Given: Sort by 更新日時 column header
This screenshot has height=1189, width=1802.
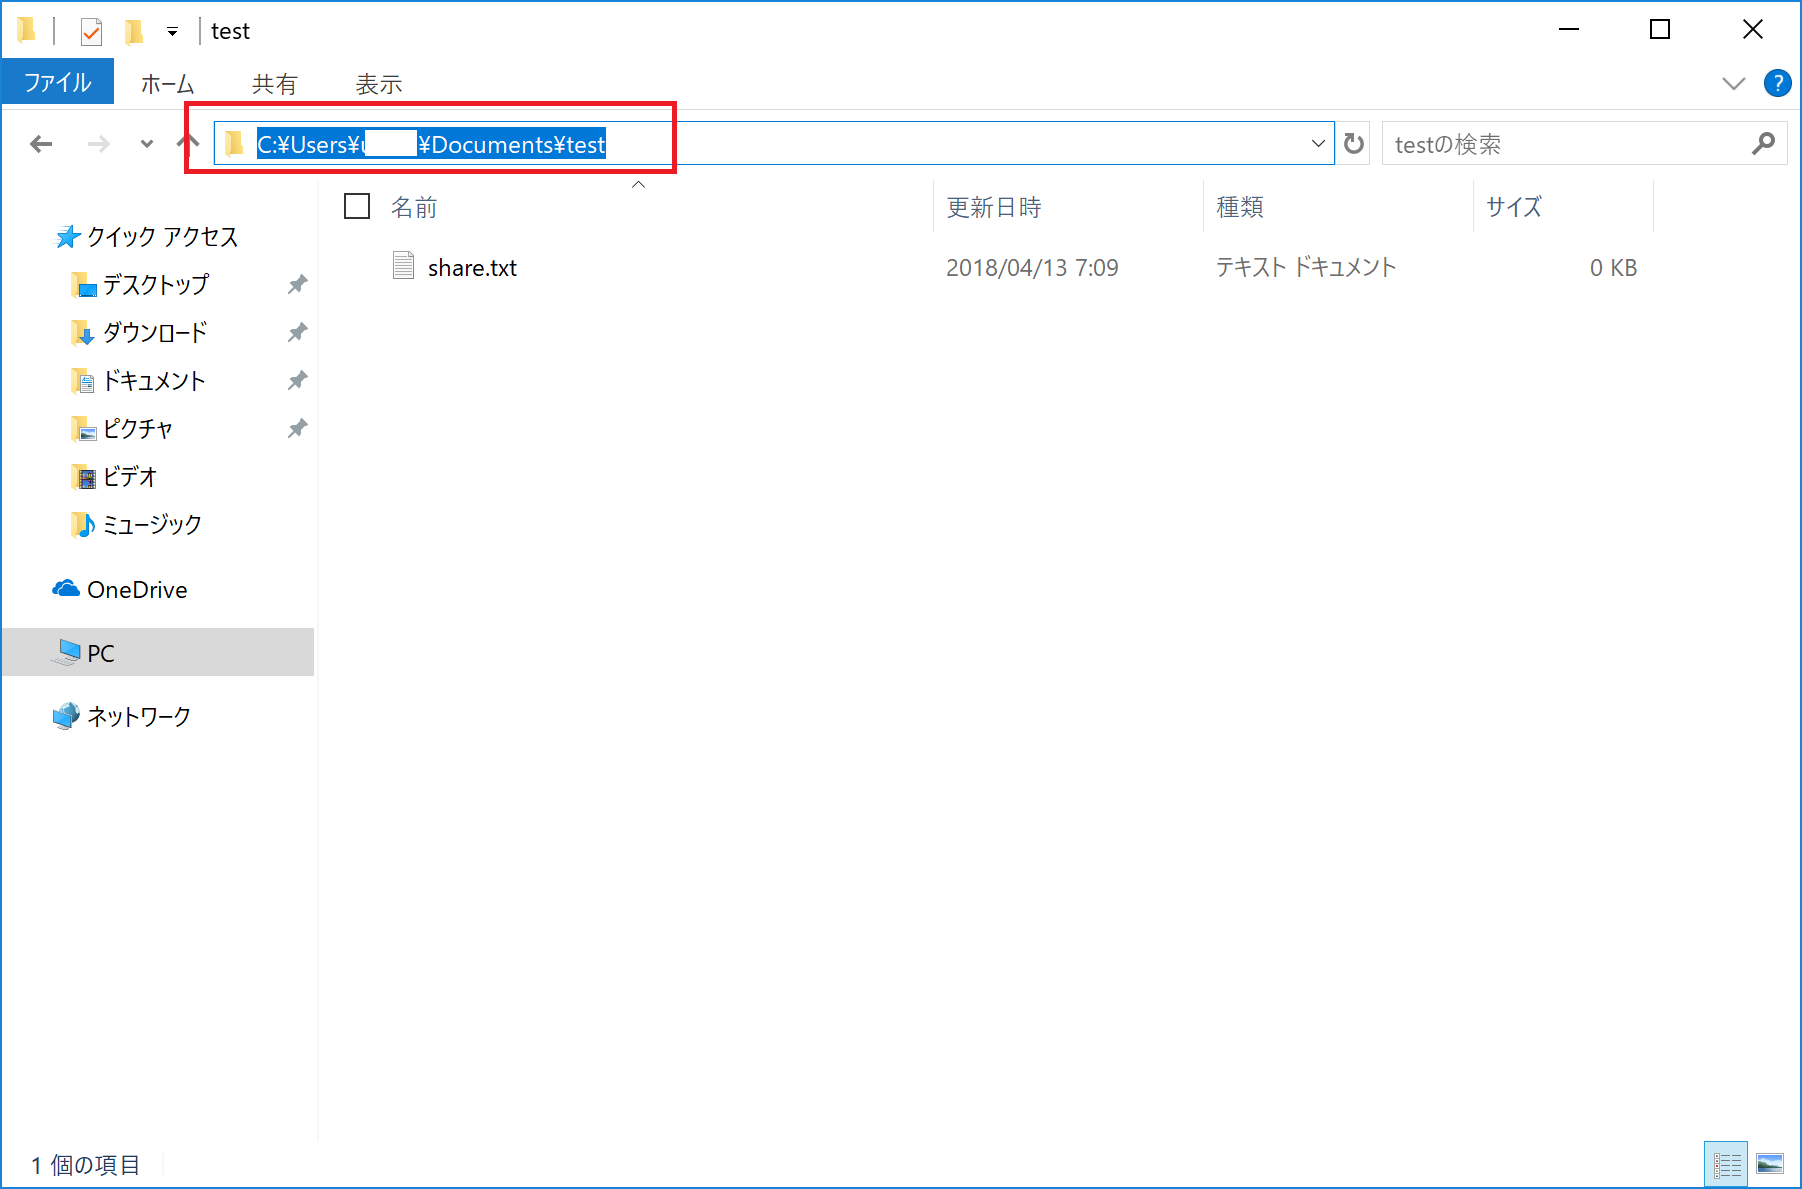Looking at the screenshot, I should tap(994, 207).
